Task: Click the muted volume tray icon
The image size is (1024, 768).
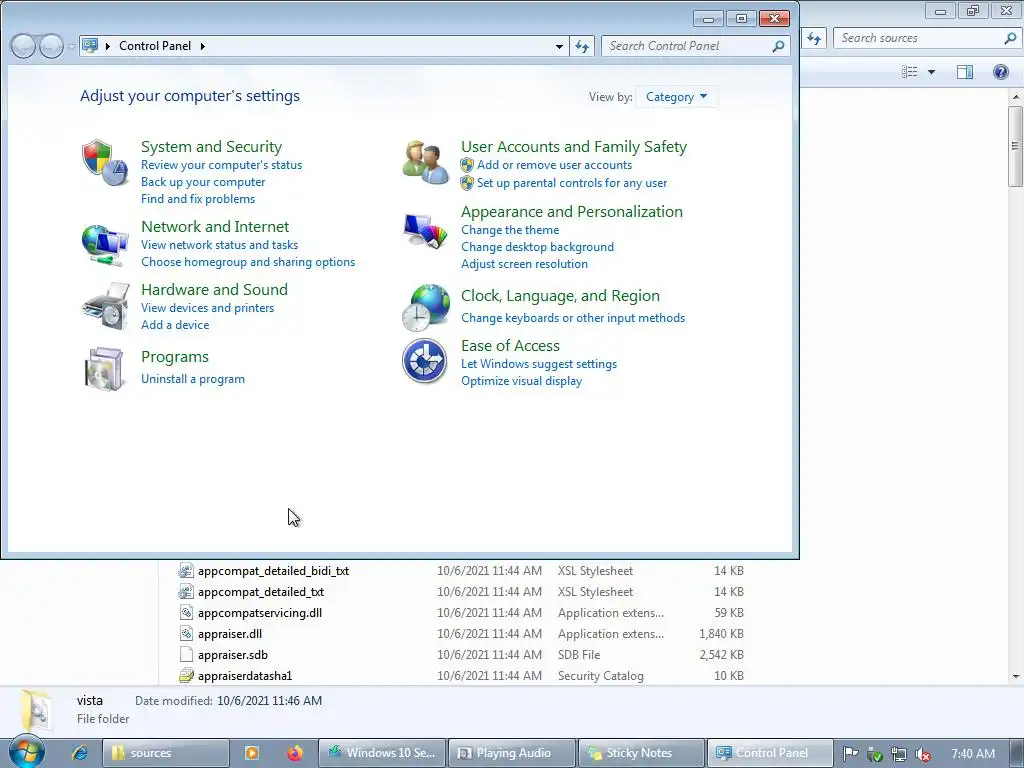Action: 922,754
